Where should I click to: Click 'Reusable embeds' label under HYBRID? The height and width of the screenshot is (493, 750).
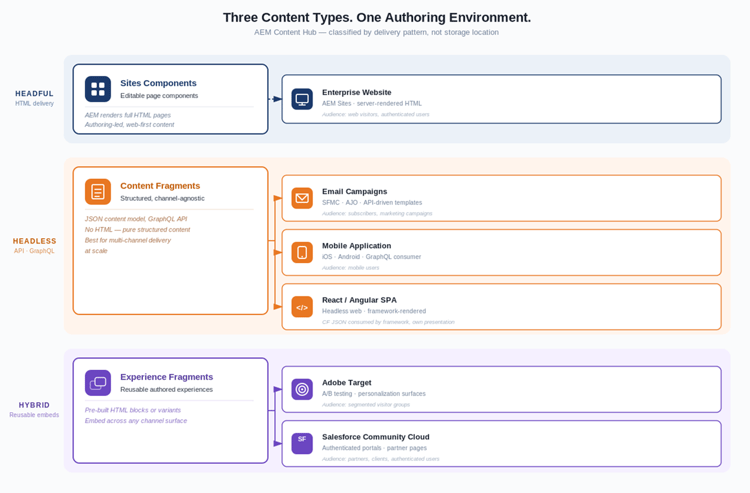[34, 415]
